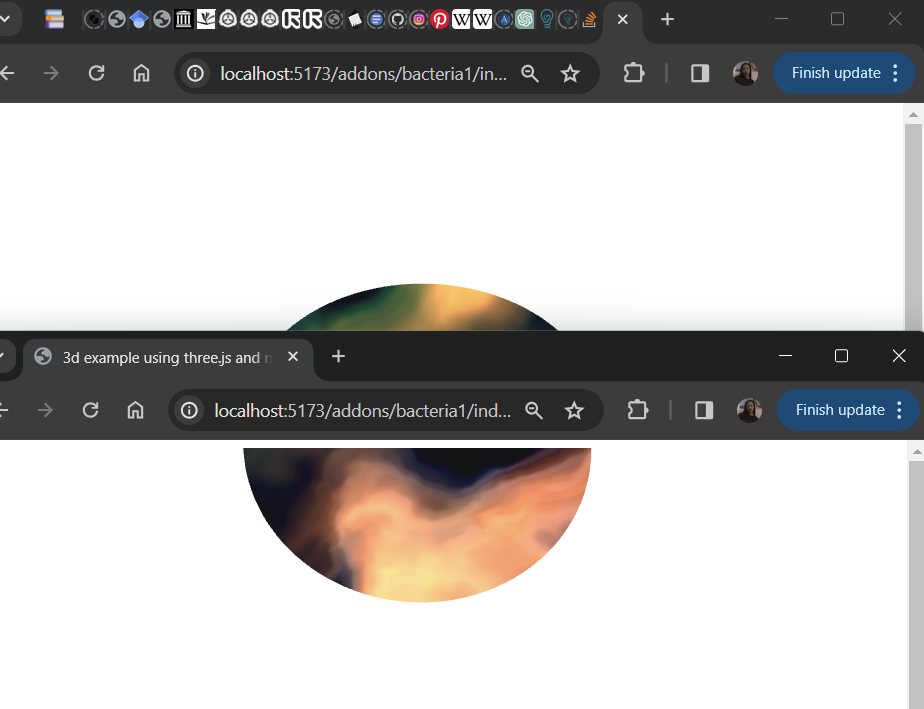Switch to the '3d example using three.js' tab
This screenshot has width=924, height=709.
pyautogui.click(x=160, y=357)
